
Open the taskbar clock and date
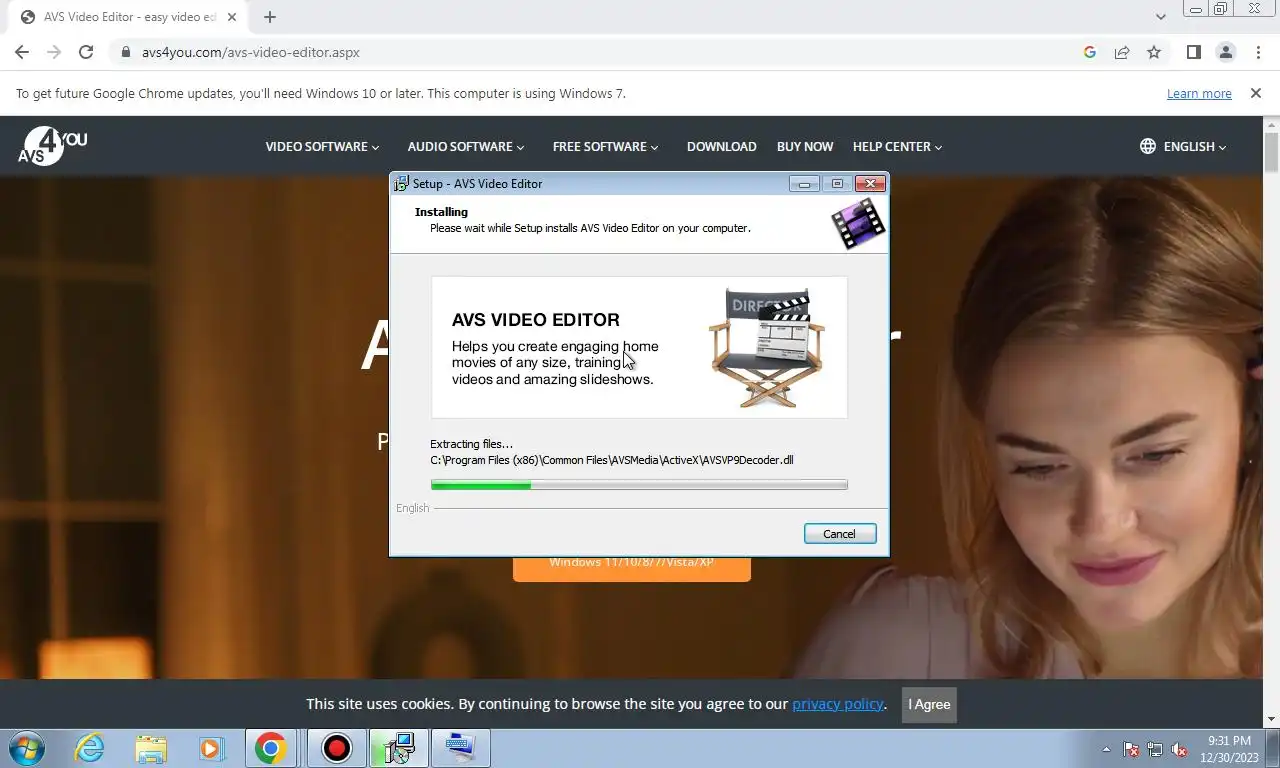1230,749
